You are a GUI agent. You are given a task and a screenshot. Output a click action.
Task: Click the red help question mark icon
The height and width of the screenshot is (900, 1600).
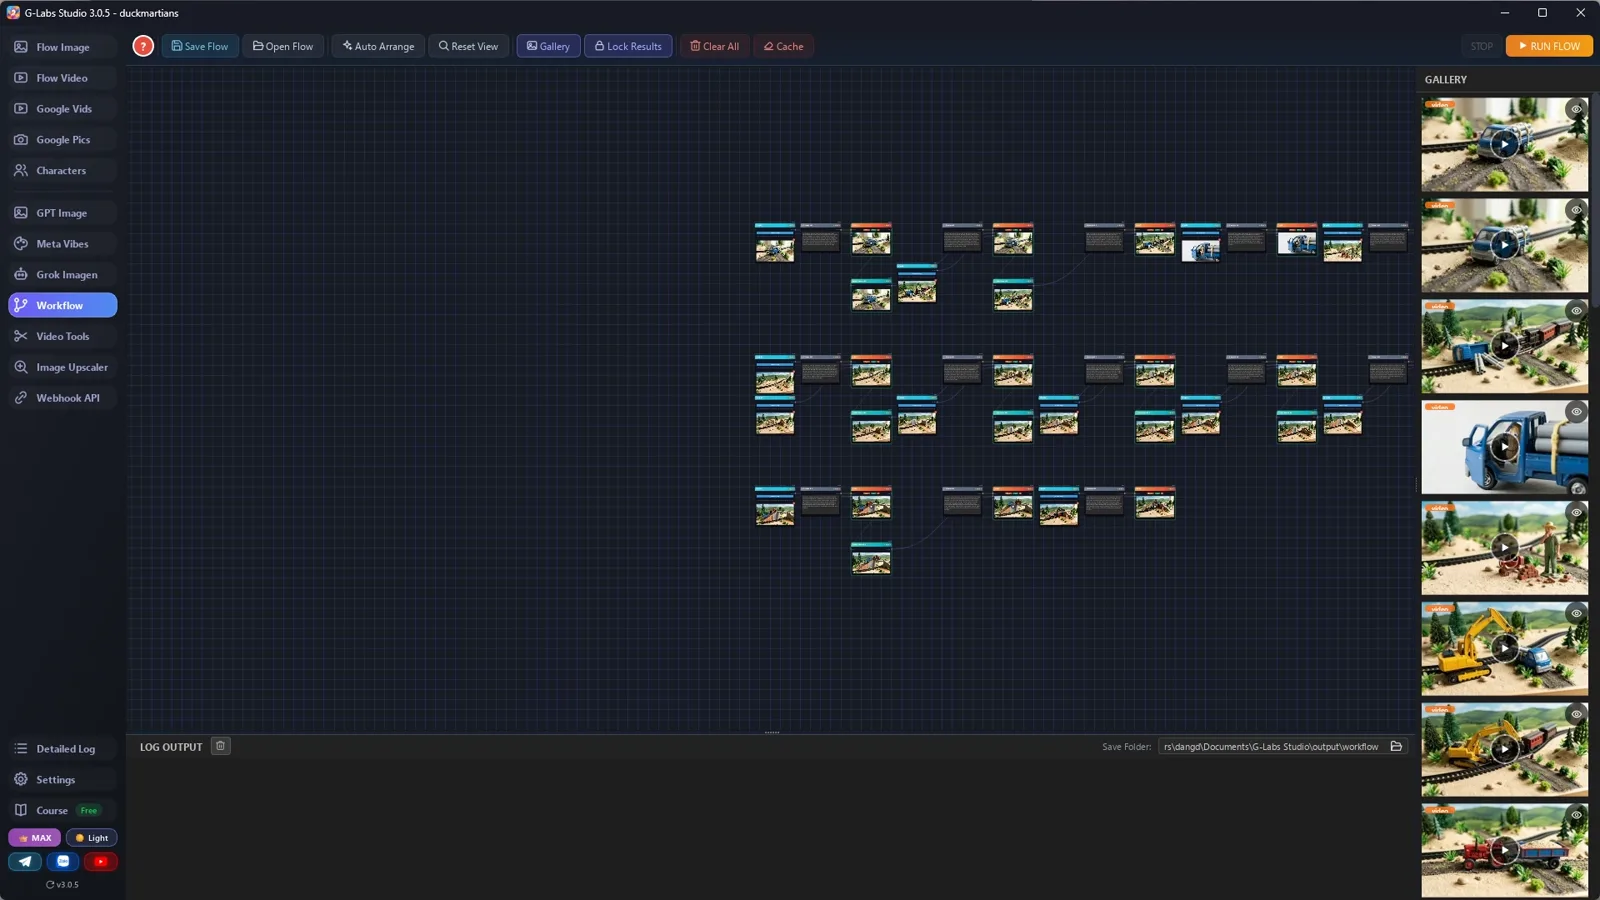[143, 46]
